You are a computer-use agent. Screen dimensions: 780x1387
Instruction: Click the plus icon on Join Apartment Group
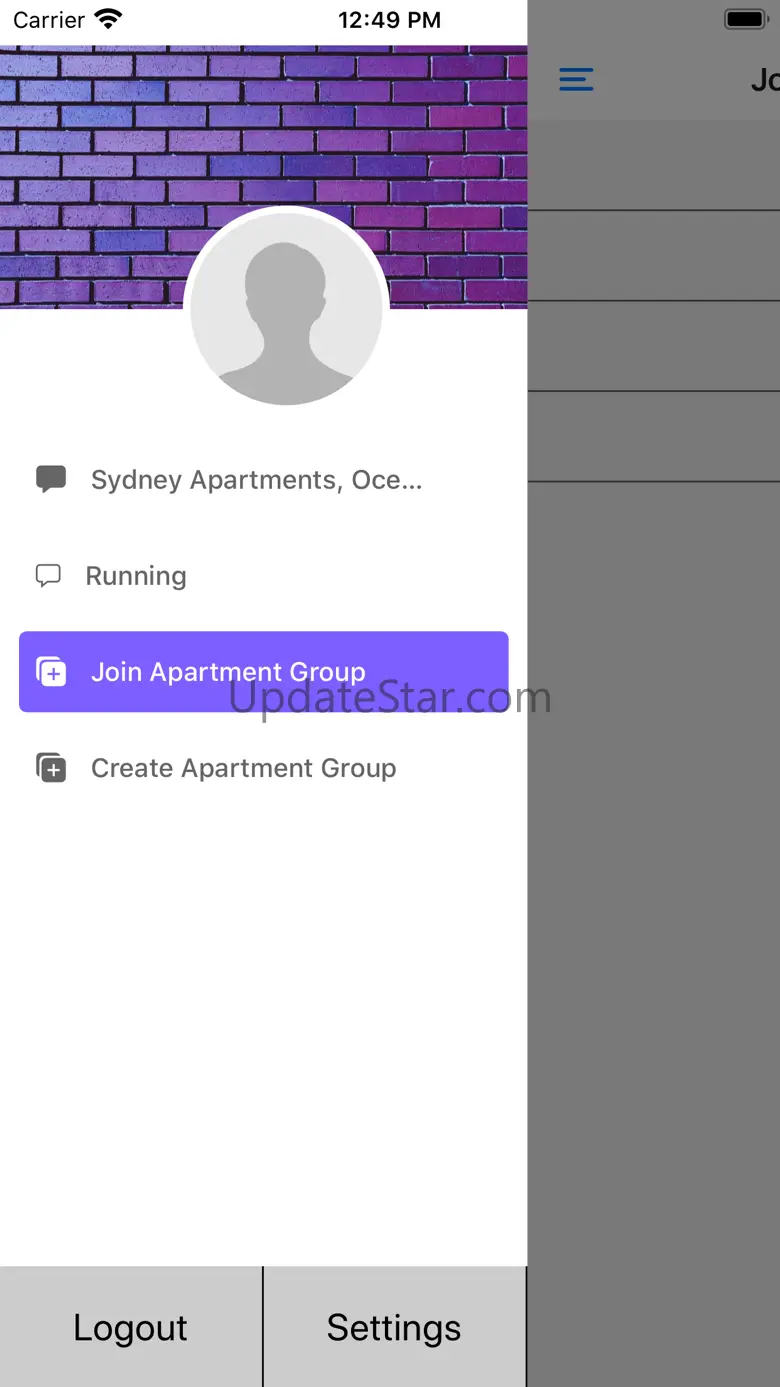coord(51,672)
